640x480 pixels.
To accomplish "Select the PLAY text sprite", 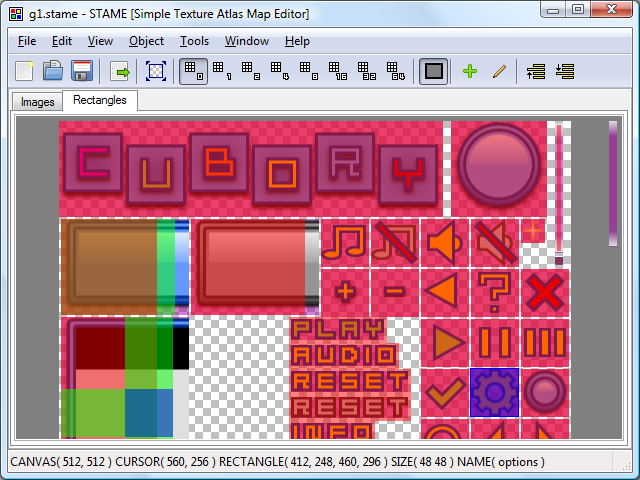I will (338, 330).
